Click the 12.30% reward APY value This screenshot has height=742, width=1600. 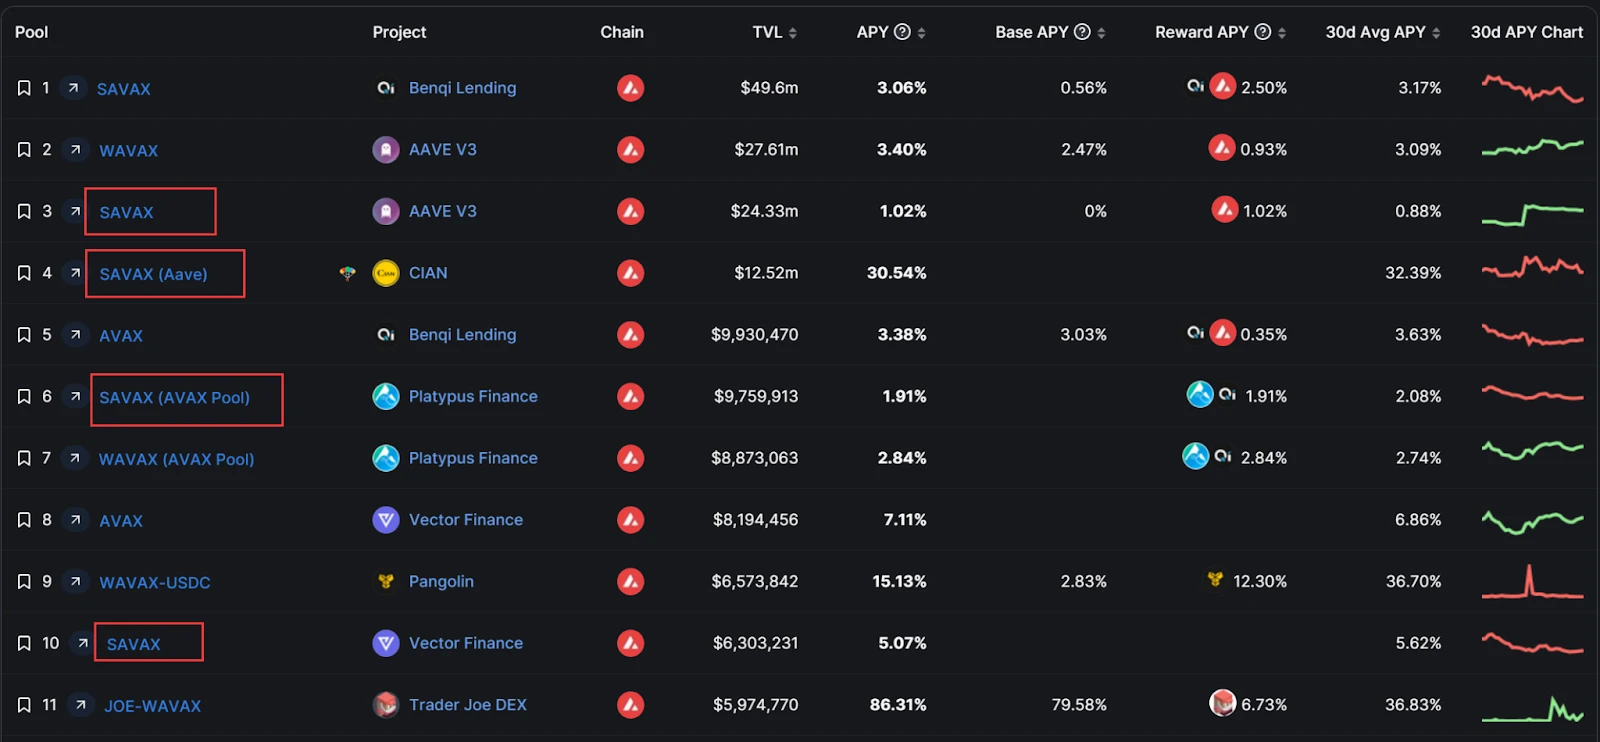(x=1260, y=582)
